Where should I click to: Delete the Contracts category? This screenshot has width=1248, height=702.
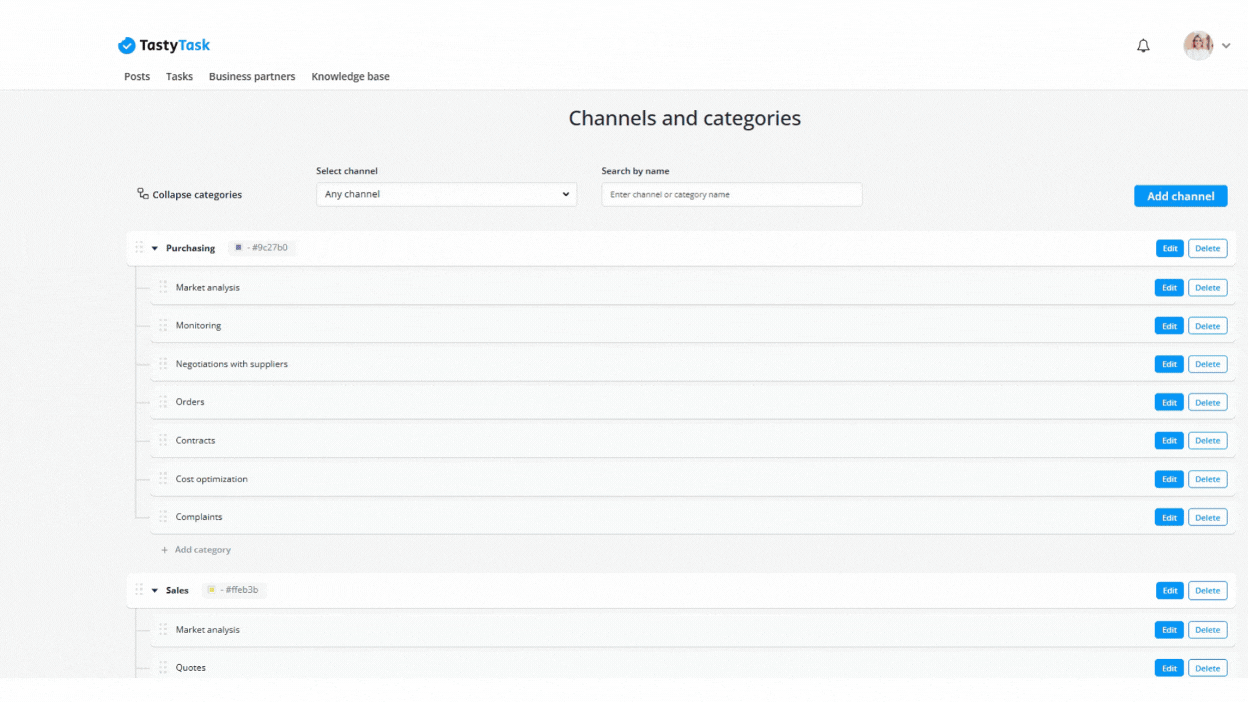point(1207,441)
